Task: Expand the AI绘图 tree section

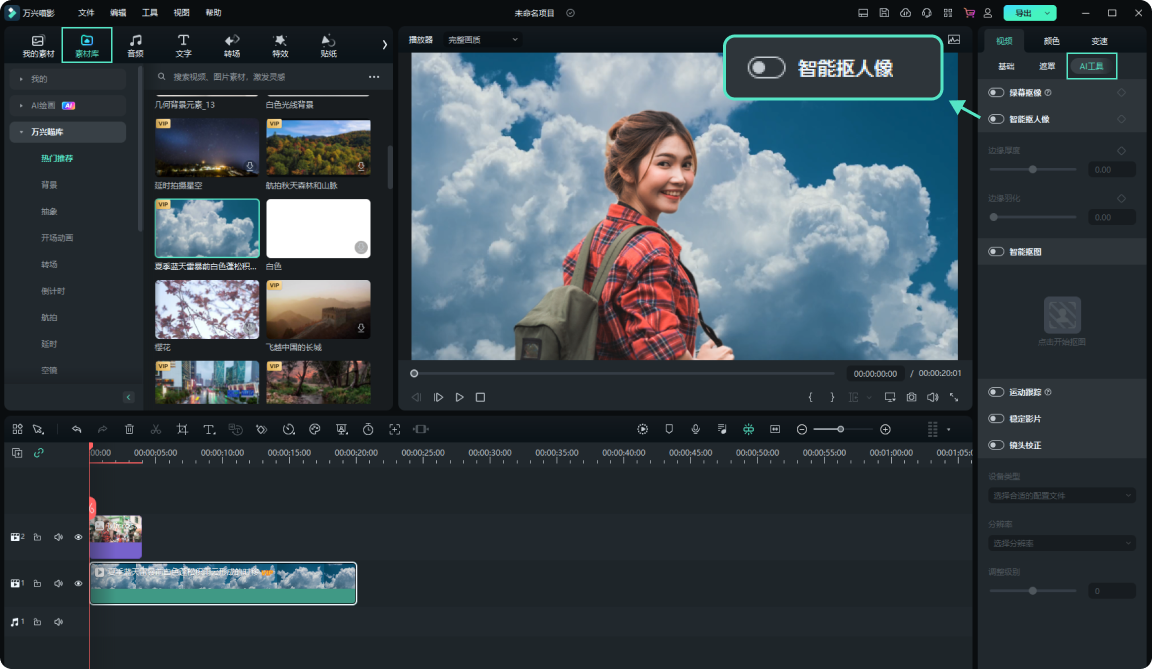Action: (x=21, y=105)
